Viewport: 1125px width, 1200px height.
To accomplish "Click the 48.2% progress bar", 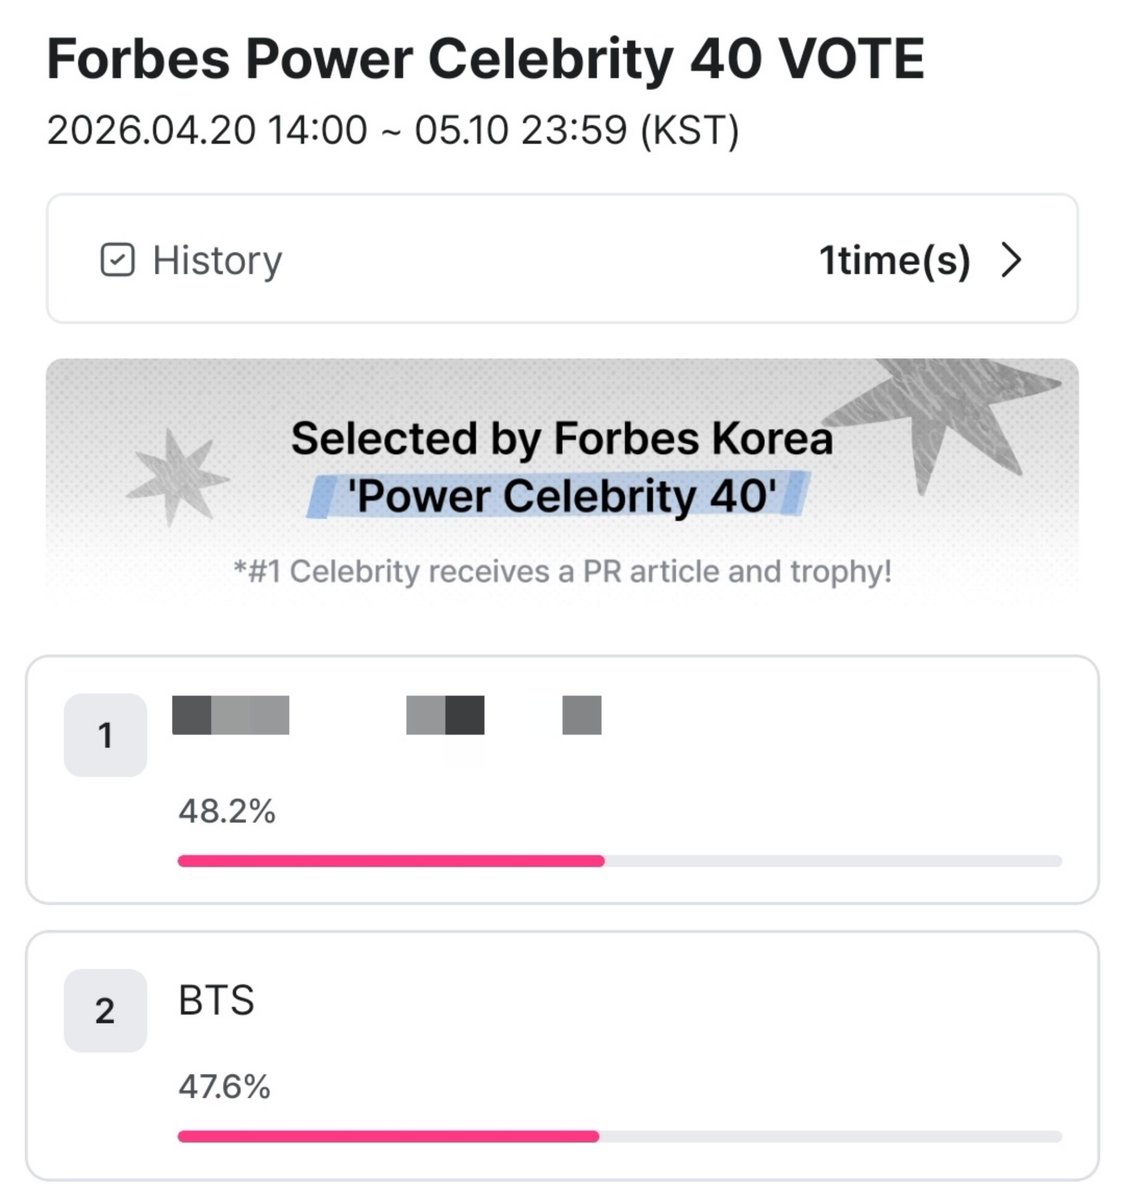I will tap(620, 861).
